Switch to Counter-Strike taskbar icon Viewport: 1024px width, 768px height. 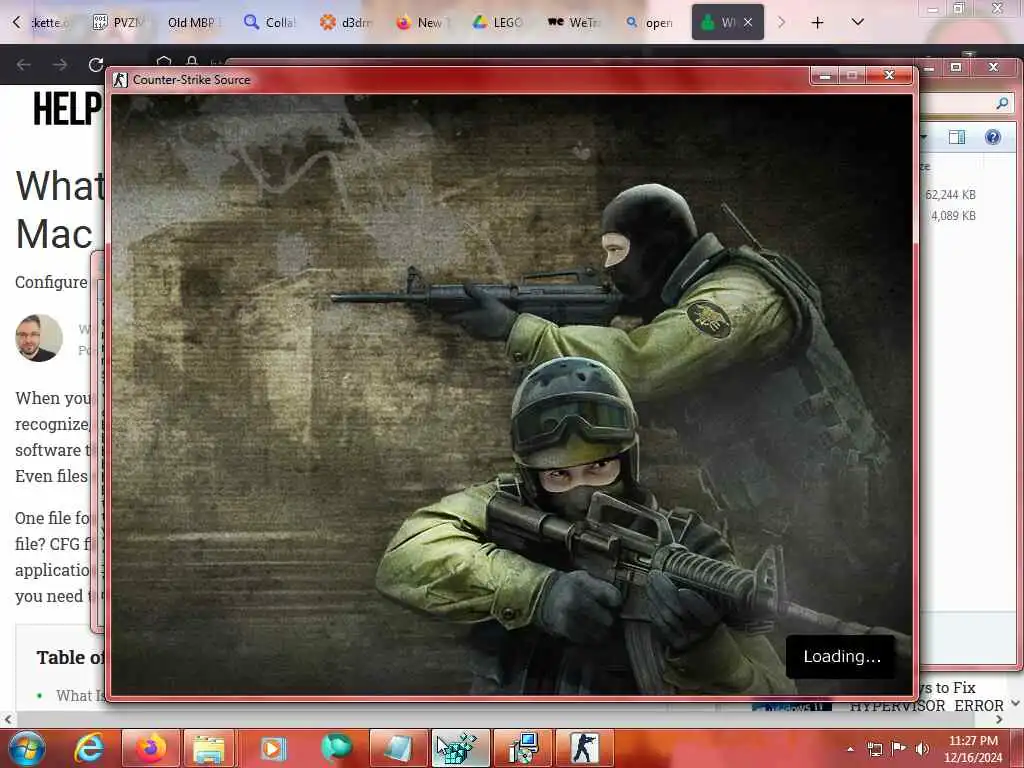[x=584, y=748]
